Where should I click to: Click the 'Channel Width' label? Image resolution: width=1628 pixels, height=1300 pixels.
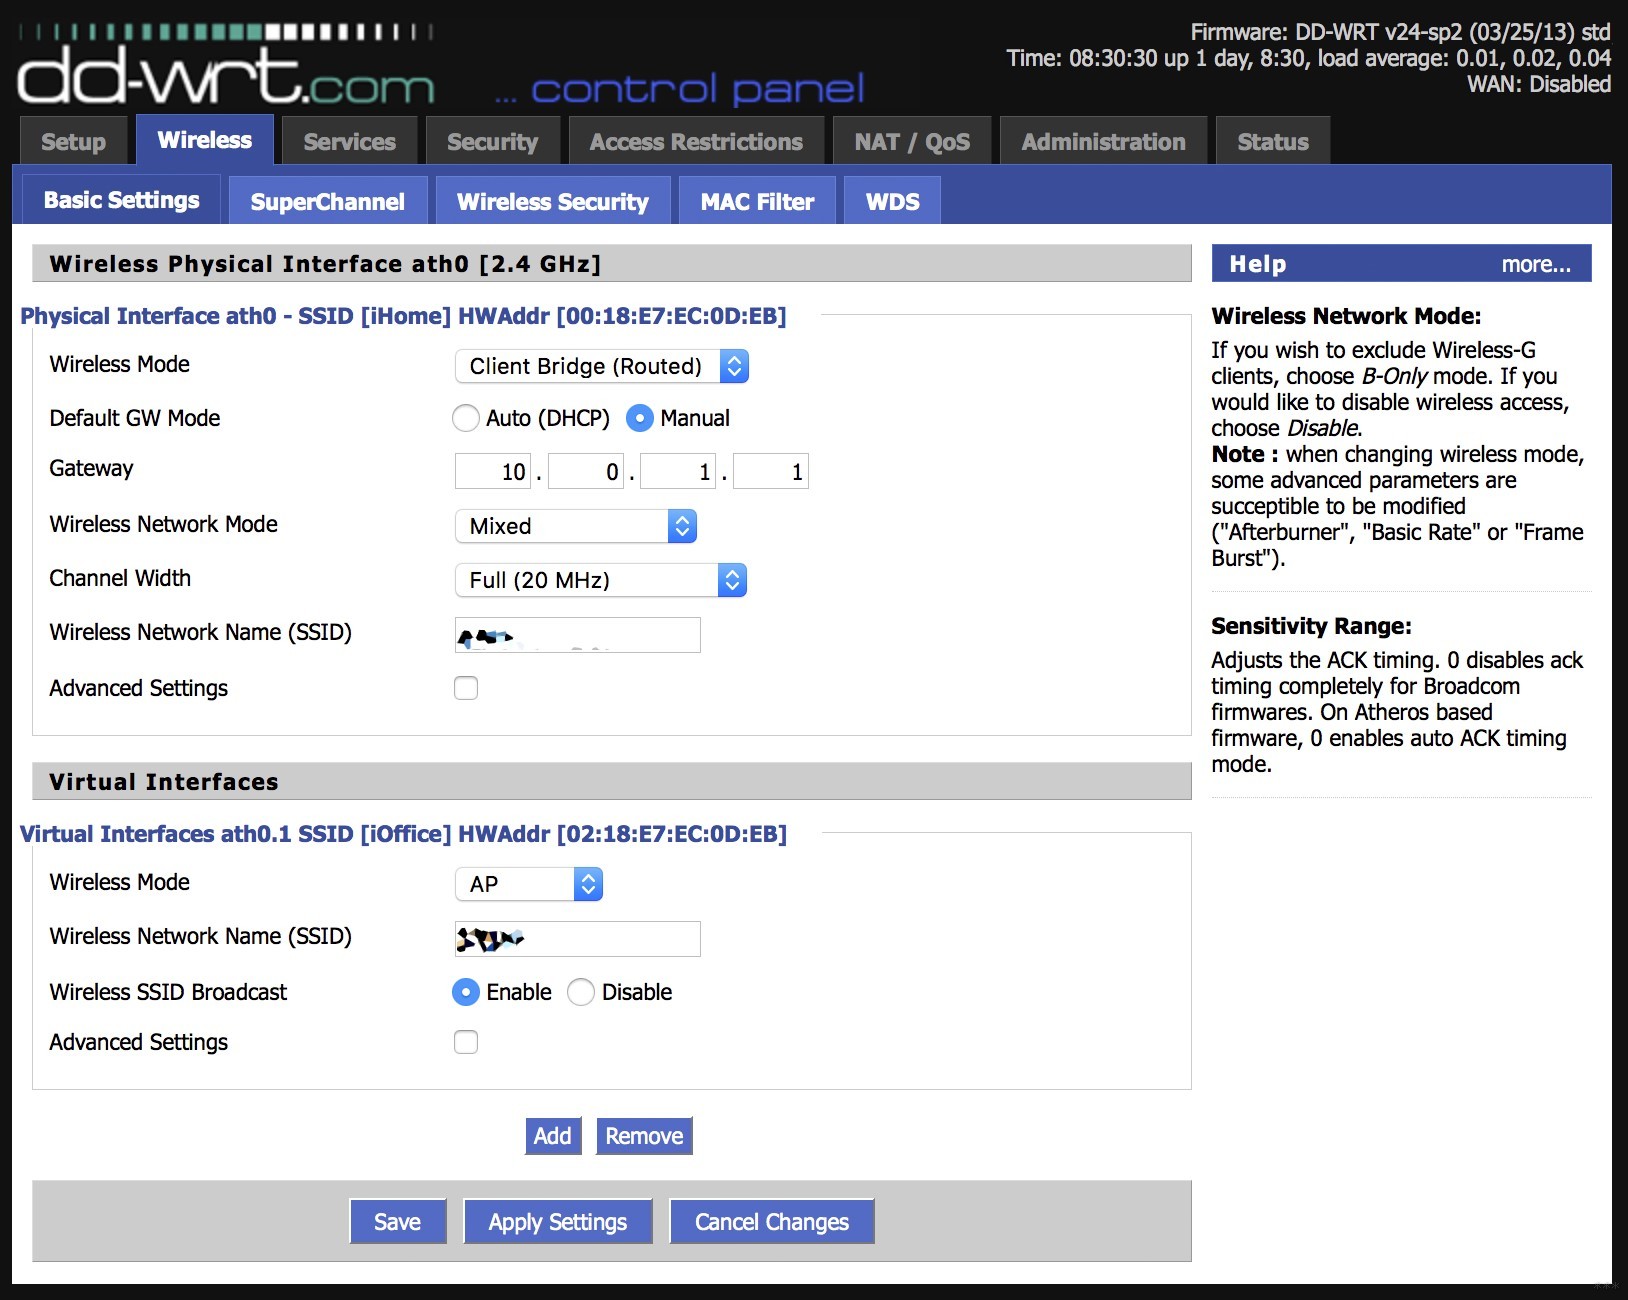120,578
